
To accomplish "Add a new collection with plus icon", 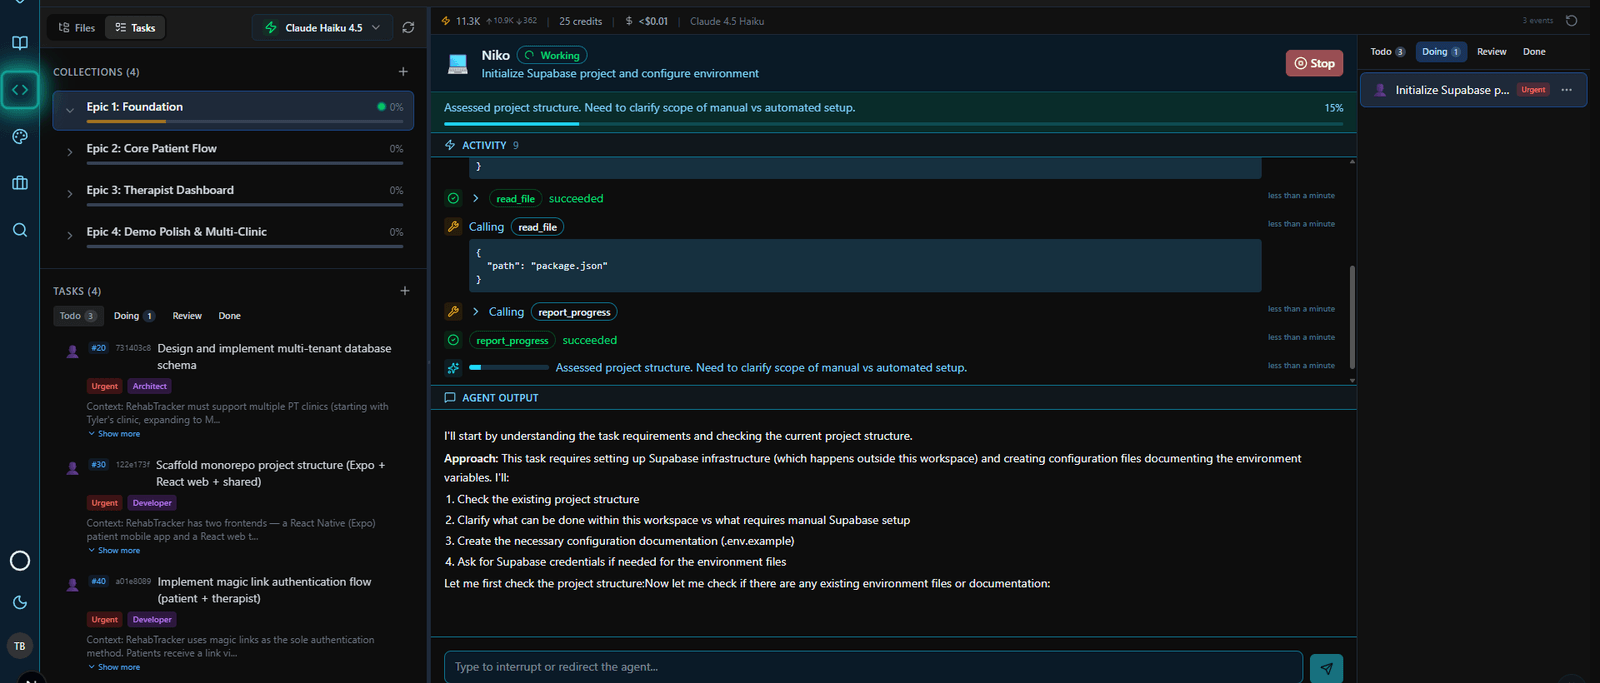I will coord(403,72).
